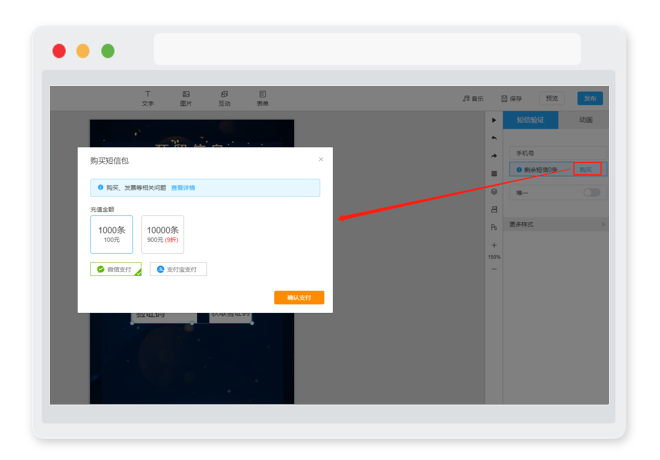Screen dimensions: 660x460
Task: Click the layers stack icon in sidebar
Action: click(x=494, y=191)
